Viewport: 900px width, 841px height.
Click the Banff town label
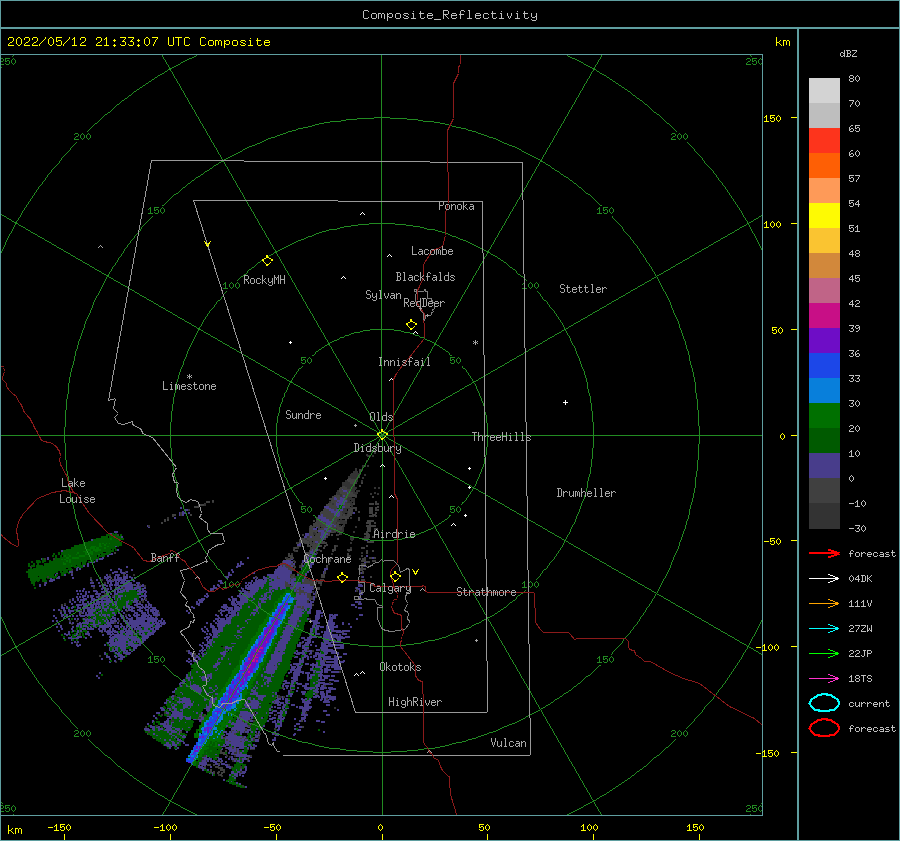coord(165,557)
